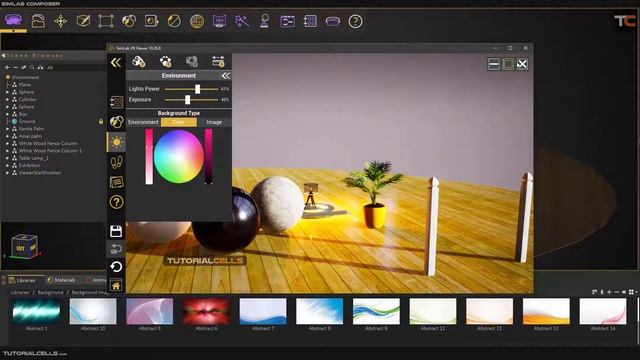Expand the ViewerStartPosition tree node
Viewport: 640px width, 360px height.
7,173
